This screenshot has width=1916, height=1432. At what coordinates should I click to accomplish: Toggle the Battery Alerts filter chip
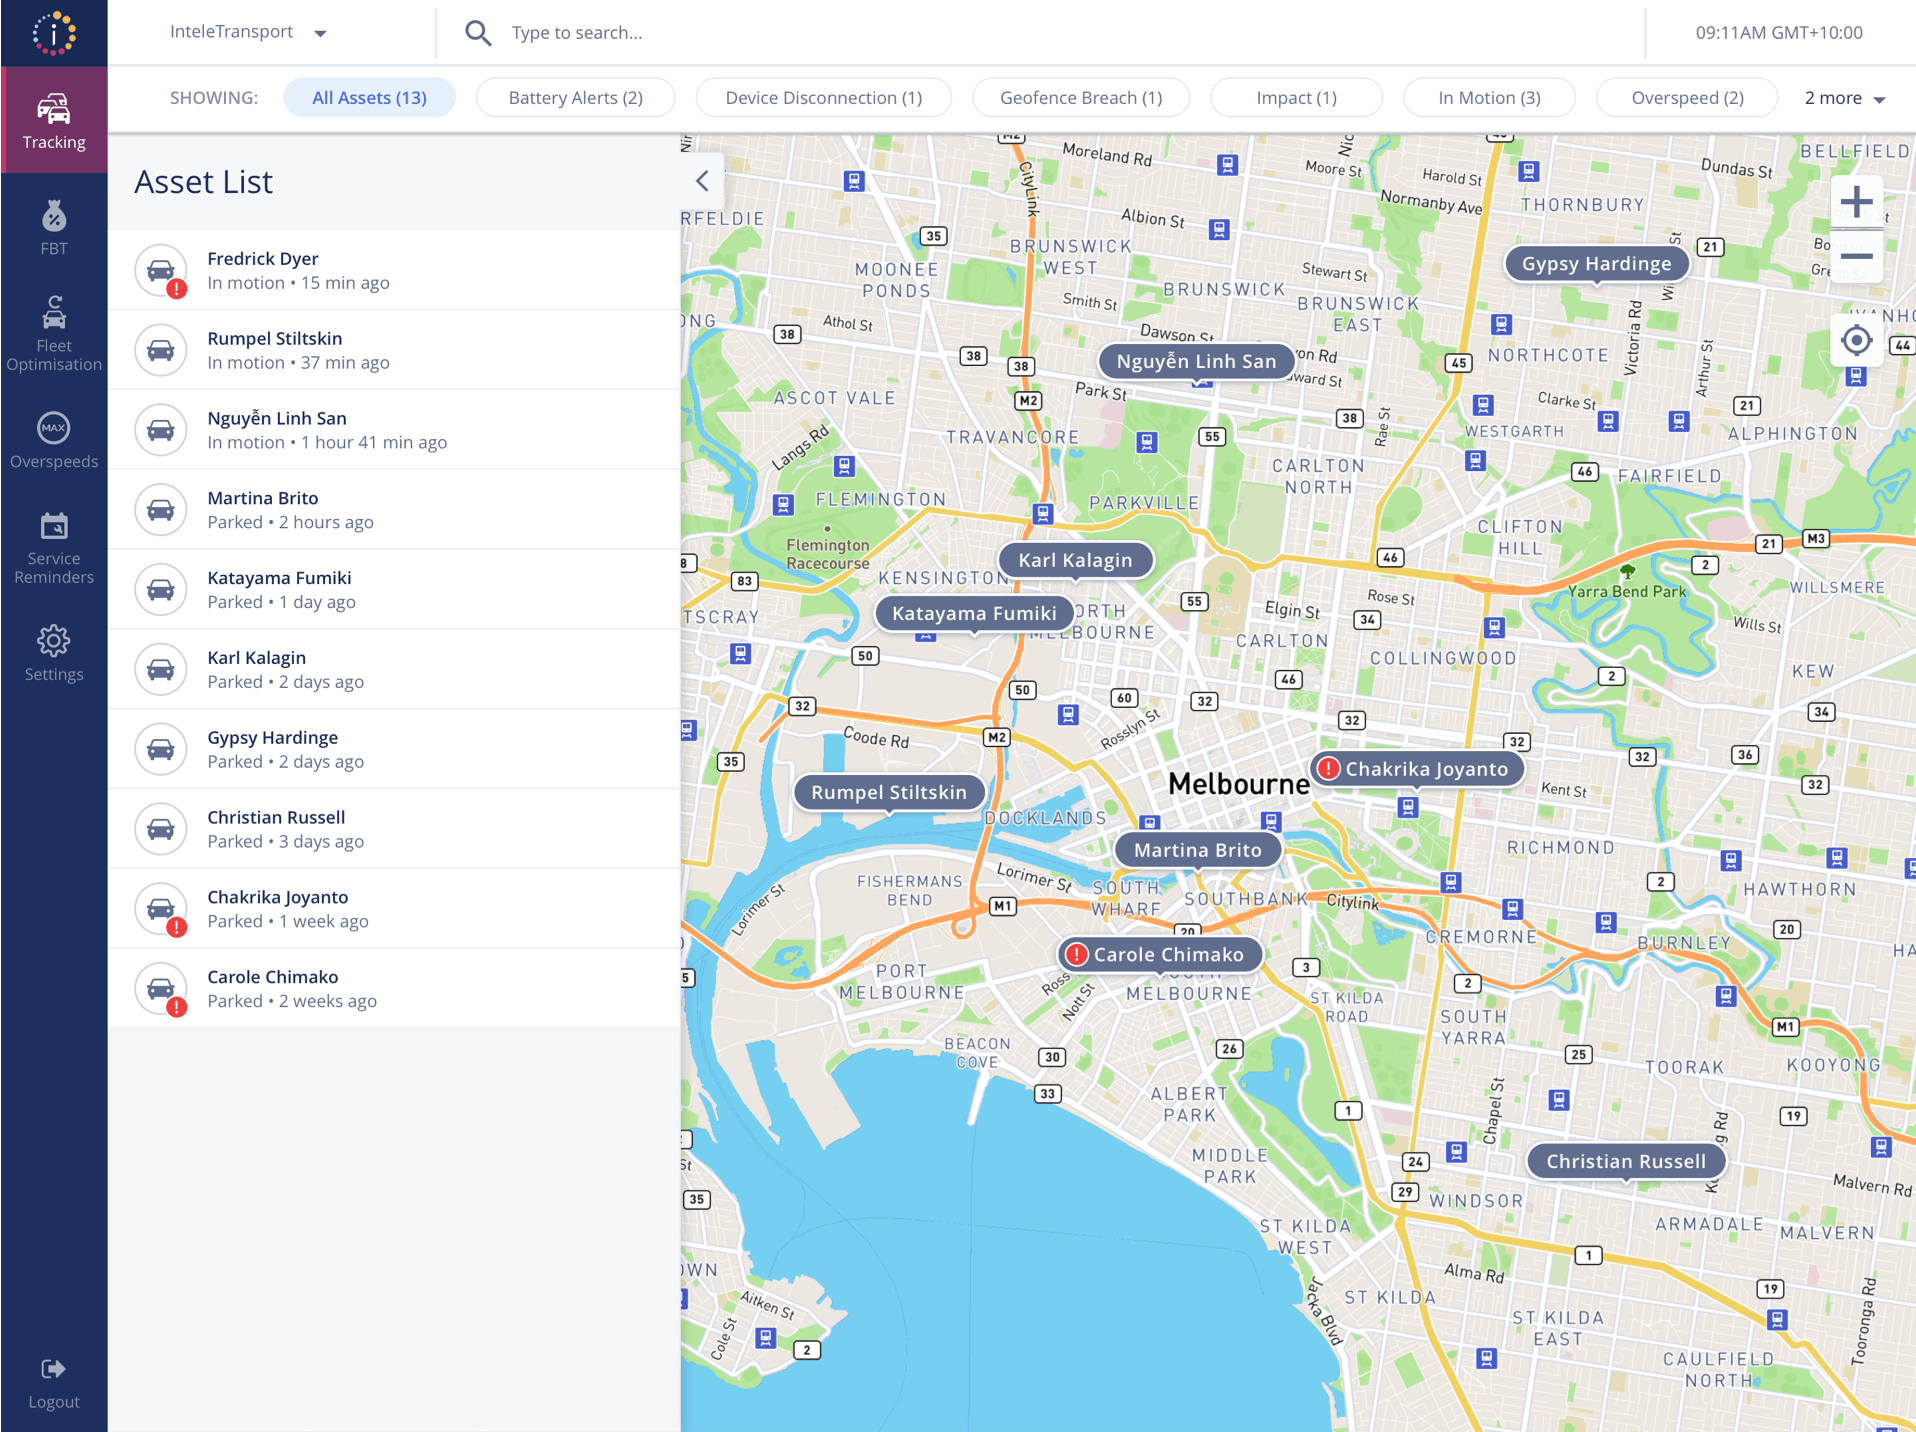click(575, 98)
